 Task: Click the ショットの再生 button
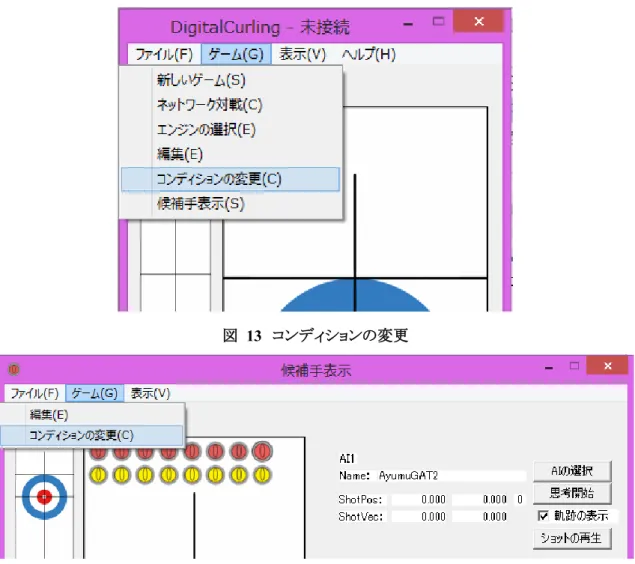(572, 538)
